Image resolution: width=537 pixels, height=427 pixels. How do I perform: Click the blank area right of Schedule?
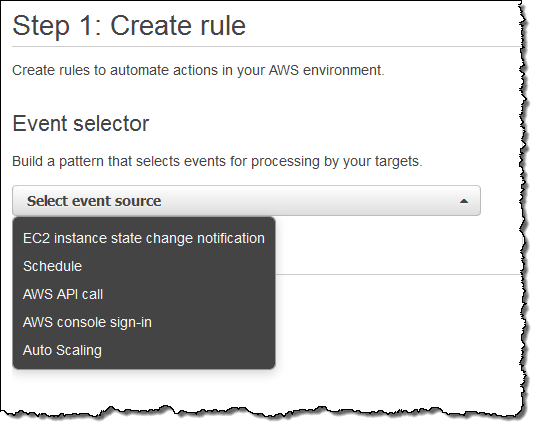coord(178,266)
